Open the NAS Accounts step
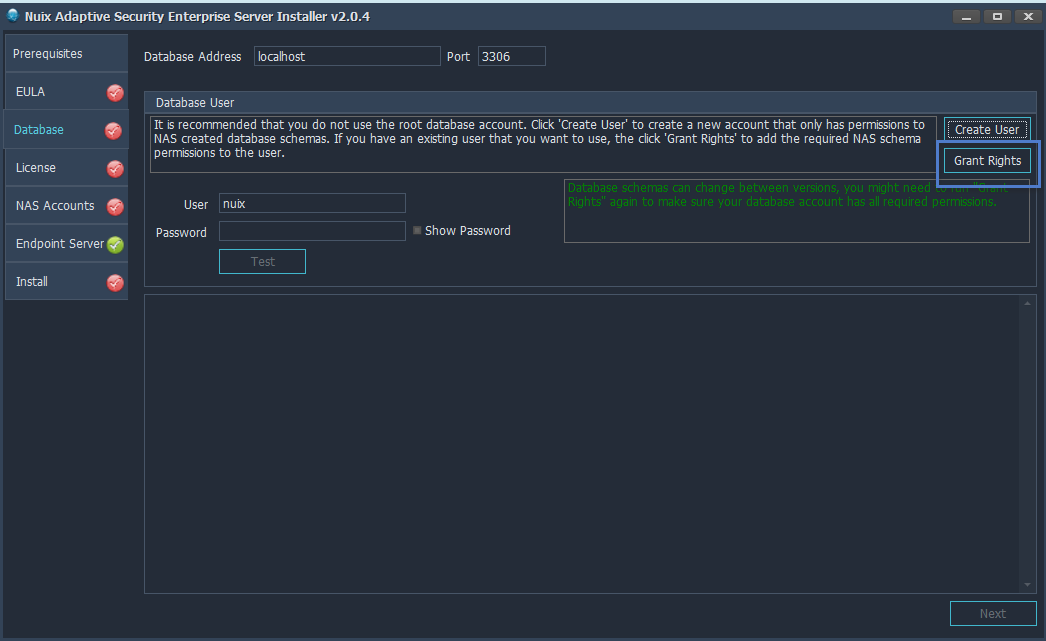This screenshot has height=641, width=1046. coord(66,205)
